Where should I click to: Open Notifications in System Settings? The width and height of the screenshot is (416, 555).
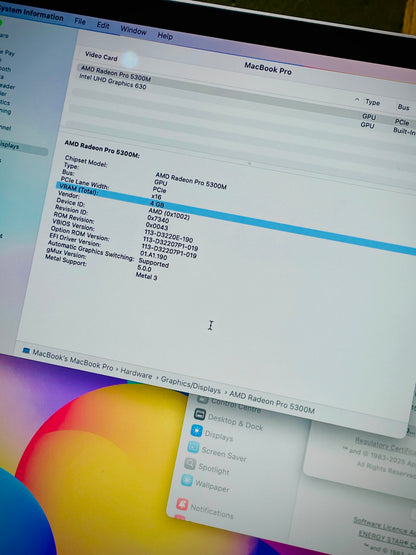[x=205, y=509]
